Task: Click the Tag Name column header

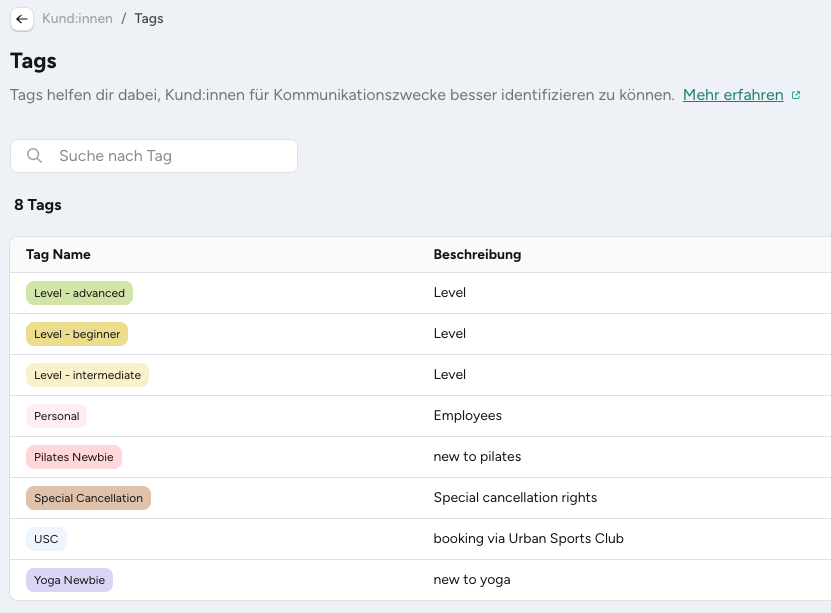Action: coord(58,254)
